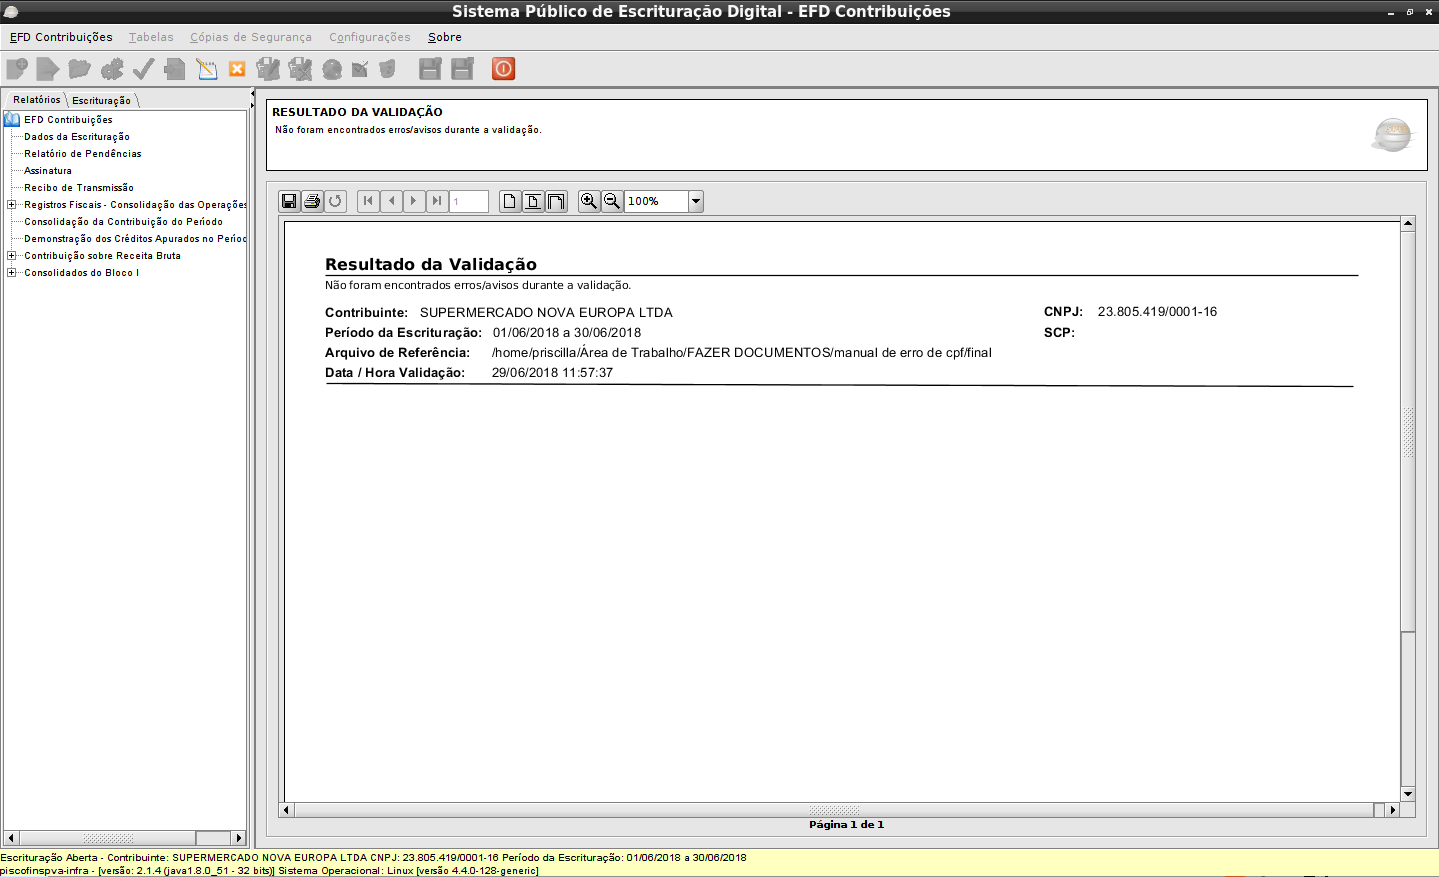
Task: Open Relatório de Pendências in the tree
Action: [83, 154]
